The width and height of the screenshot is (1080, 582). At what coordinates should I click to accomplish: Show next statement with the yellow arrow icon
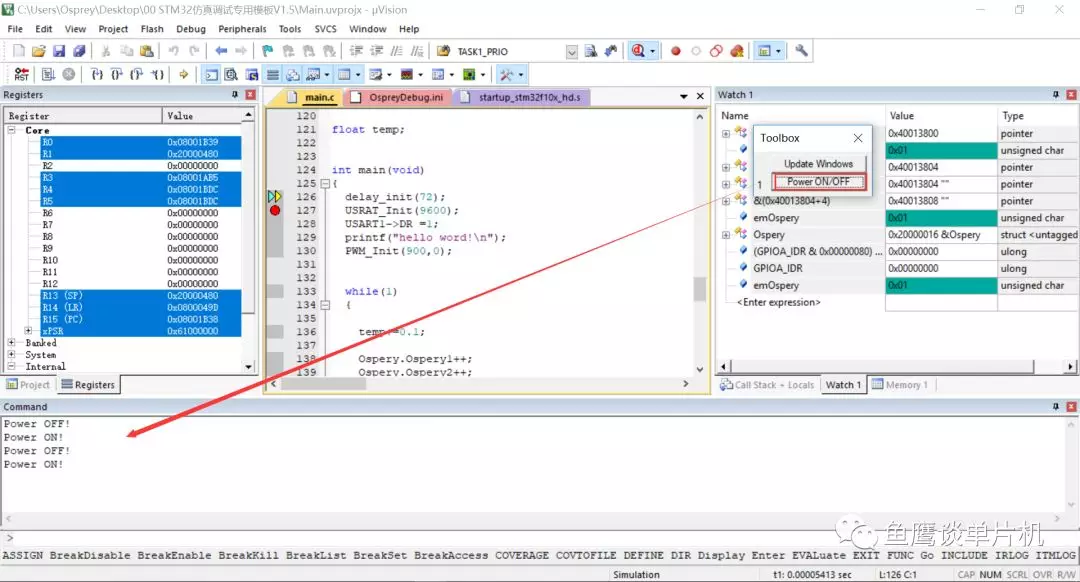pos(183,74)
